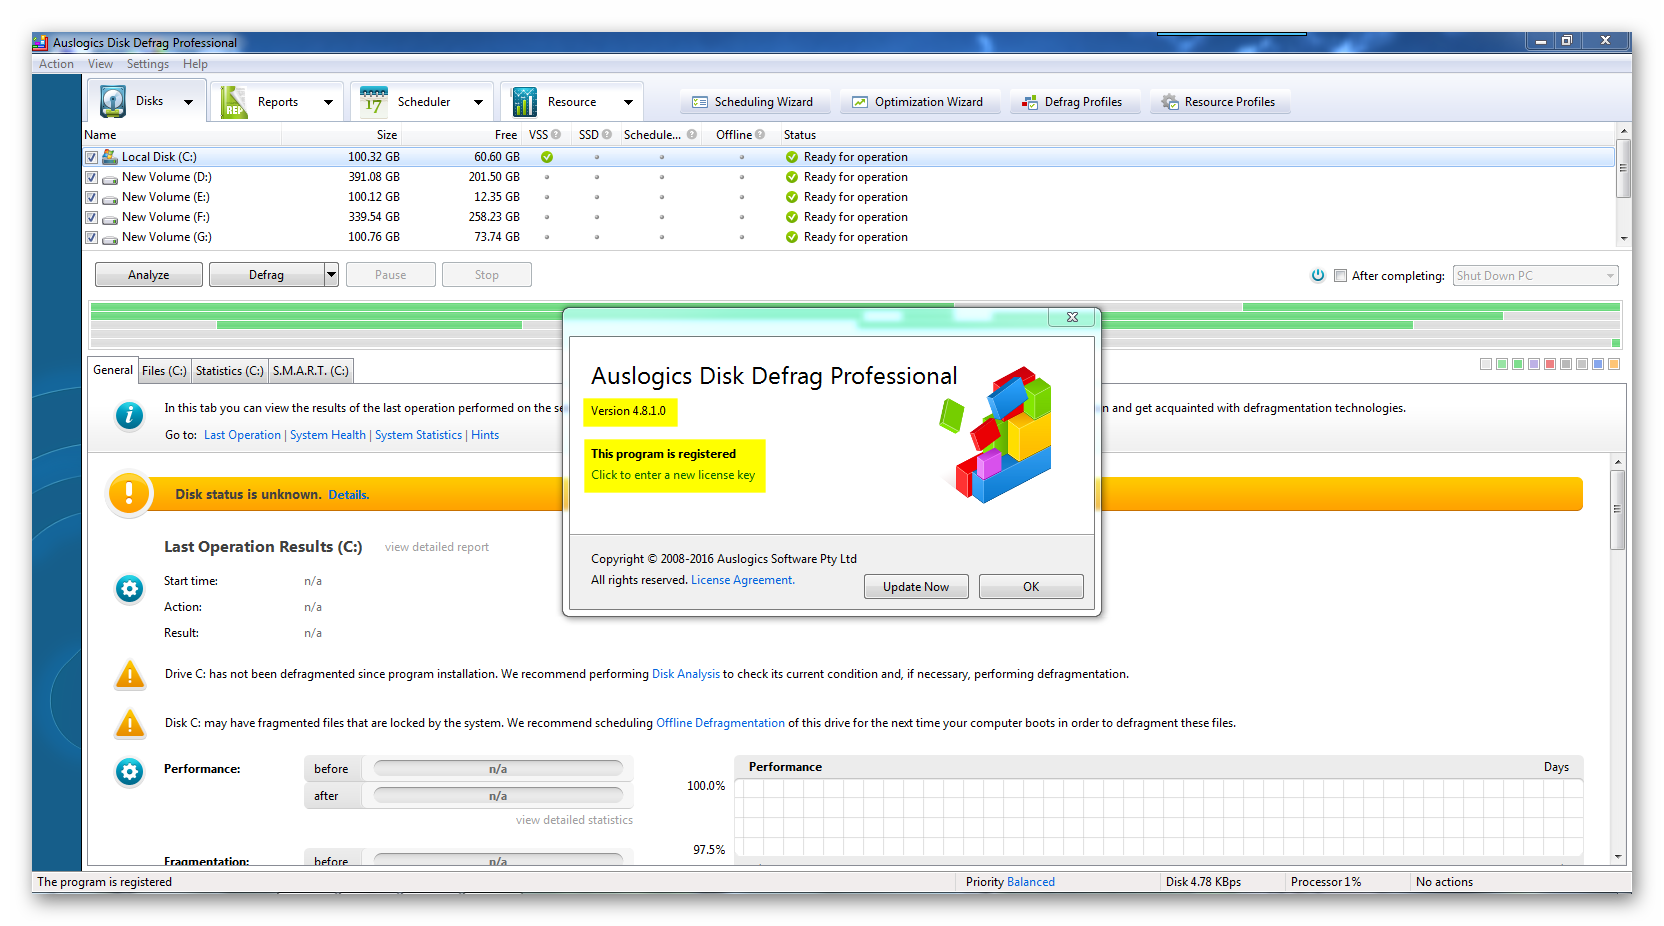
Task: Click the blue info icon in General tab
Action: tap(129, 415)
